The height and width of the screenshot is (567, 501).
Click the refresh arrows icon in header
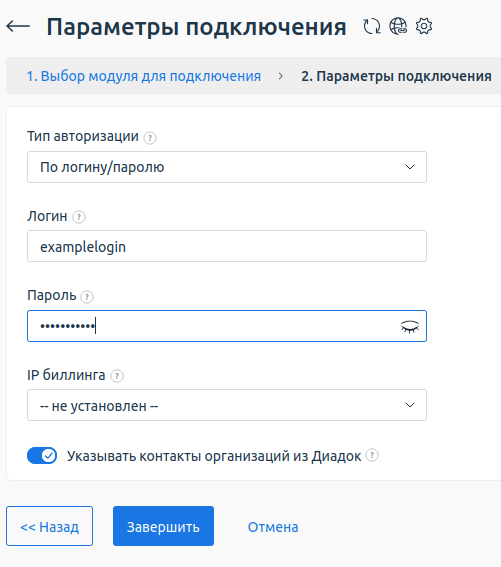point(372,26)
